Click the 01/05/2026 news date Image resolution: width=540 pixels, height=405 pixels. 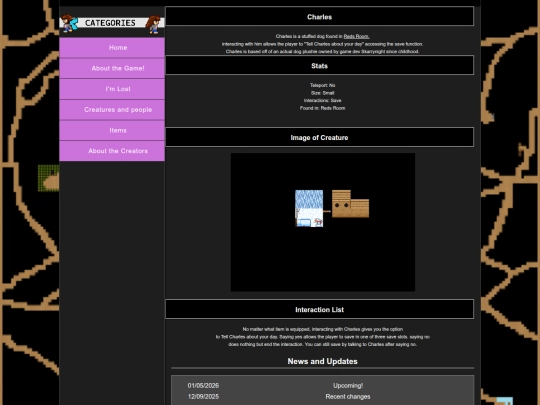point(203,386)
